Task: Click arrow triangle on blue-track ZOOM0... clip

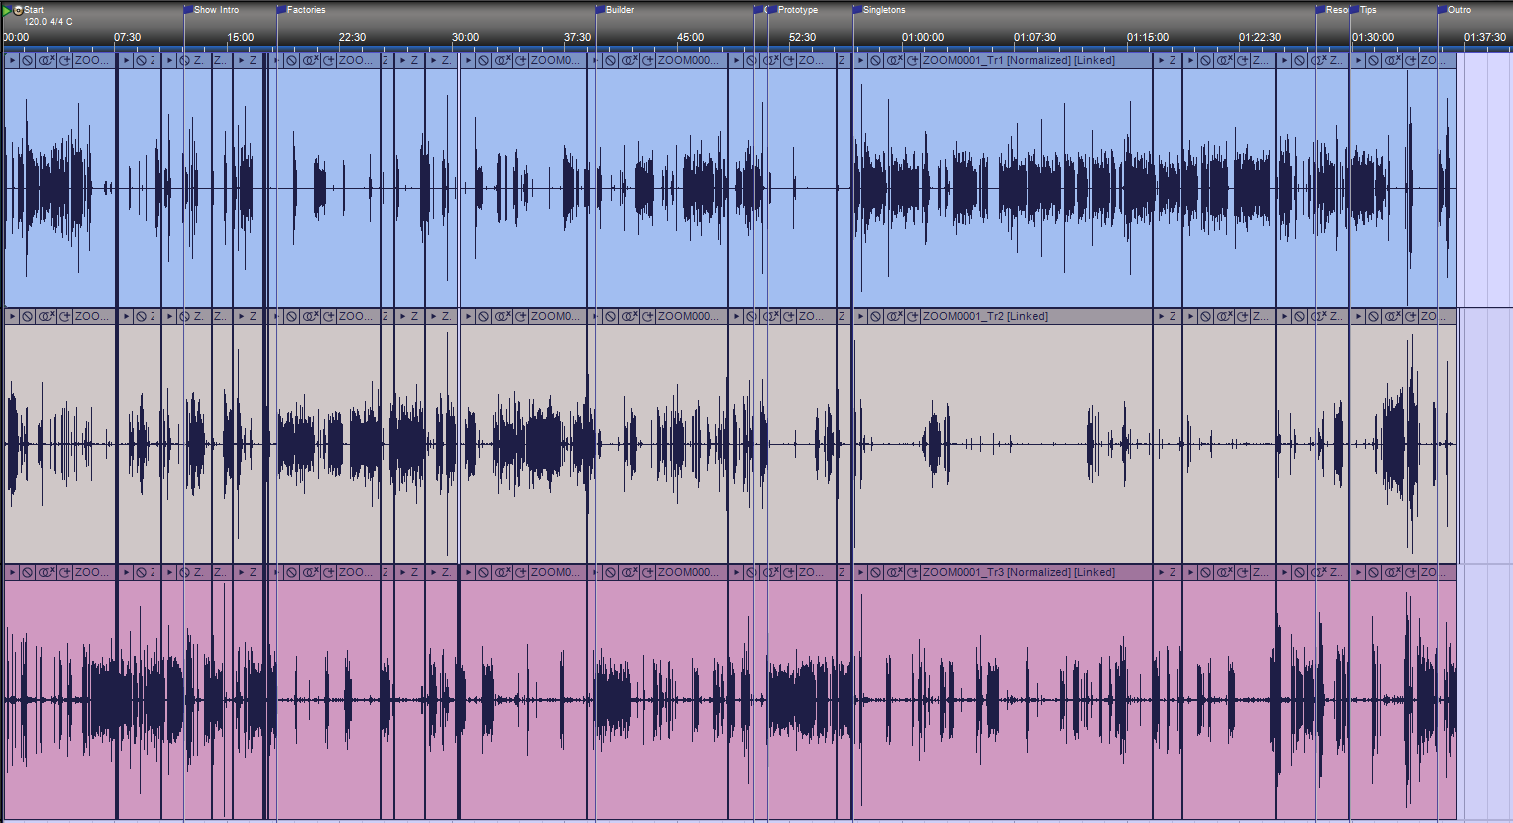Action: (468, 60)
